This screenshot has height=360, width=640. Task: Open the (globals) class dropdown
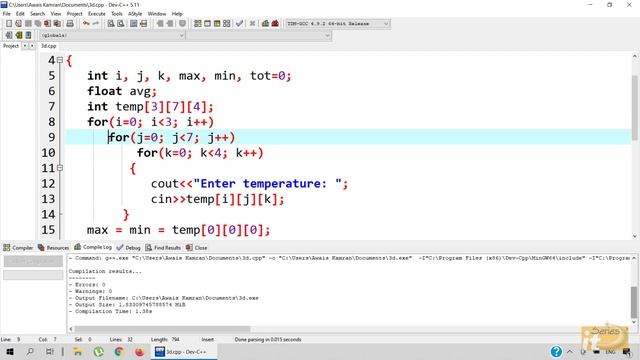[112, 36]
